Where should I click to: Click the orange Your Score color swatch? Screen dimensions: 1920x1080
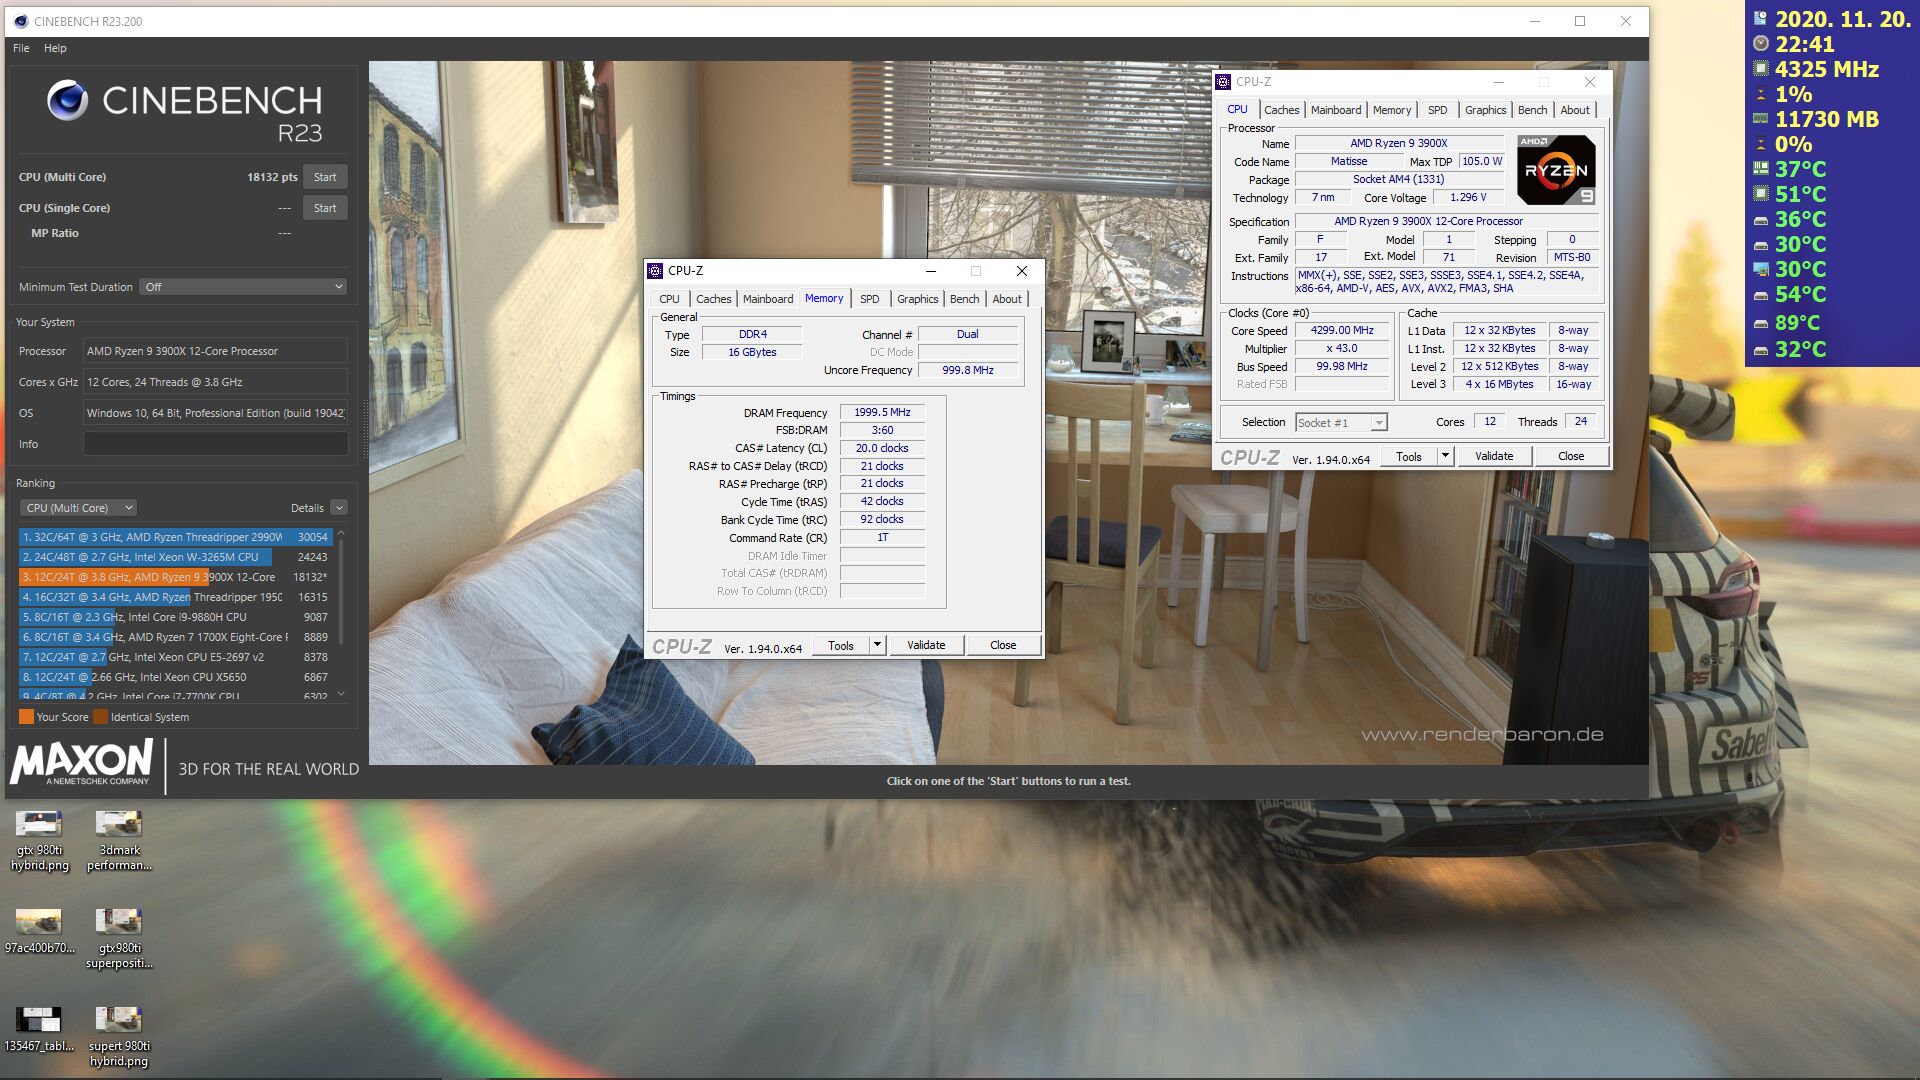[x=26, y=717]
